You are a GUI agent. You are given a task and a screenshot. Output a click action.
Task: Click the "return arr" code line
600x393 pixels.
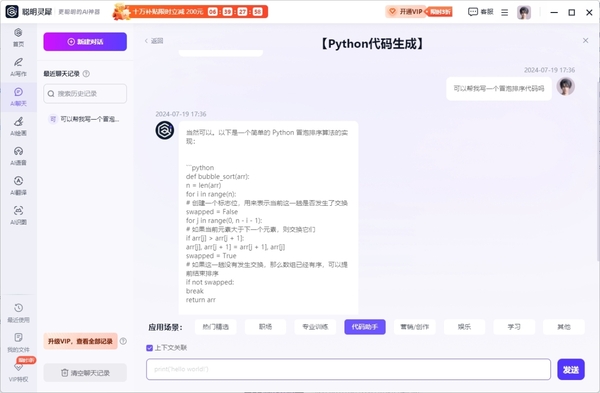(201, 300)
